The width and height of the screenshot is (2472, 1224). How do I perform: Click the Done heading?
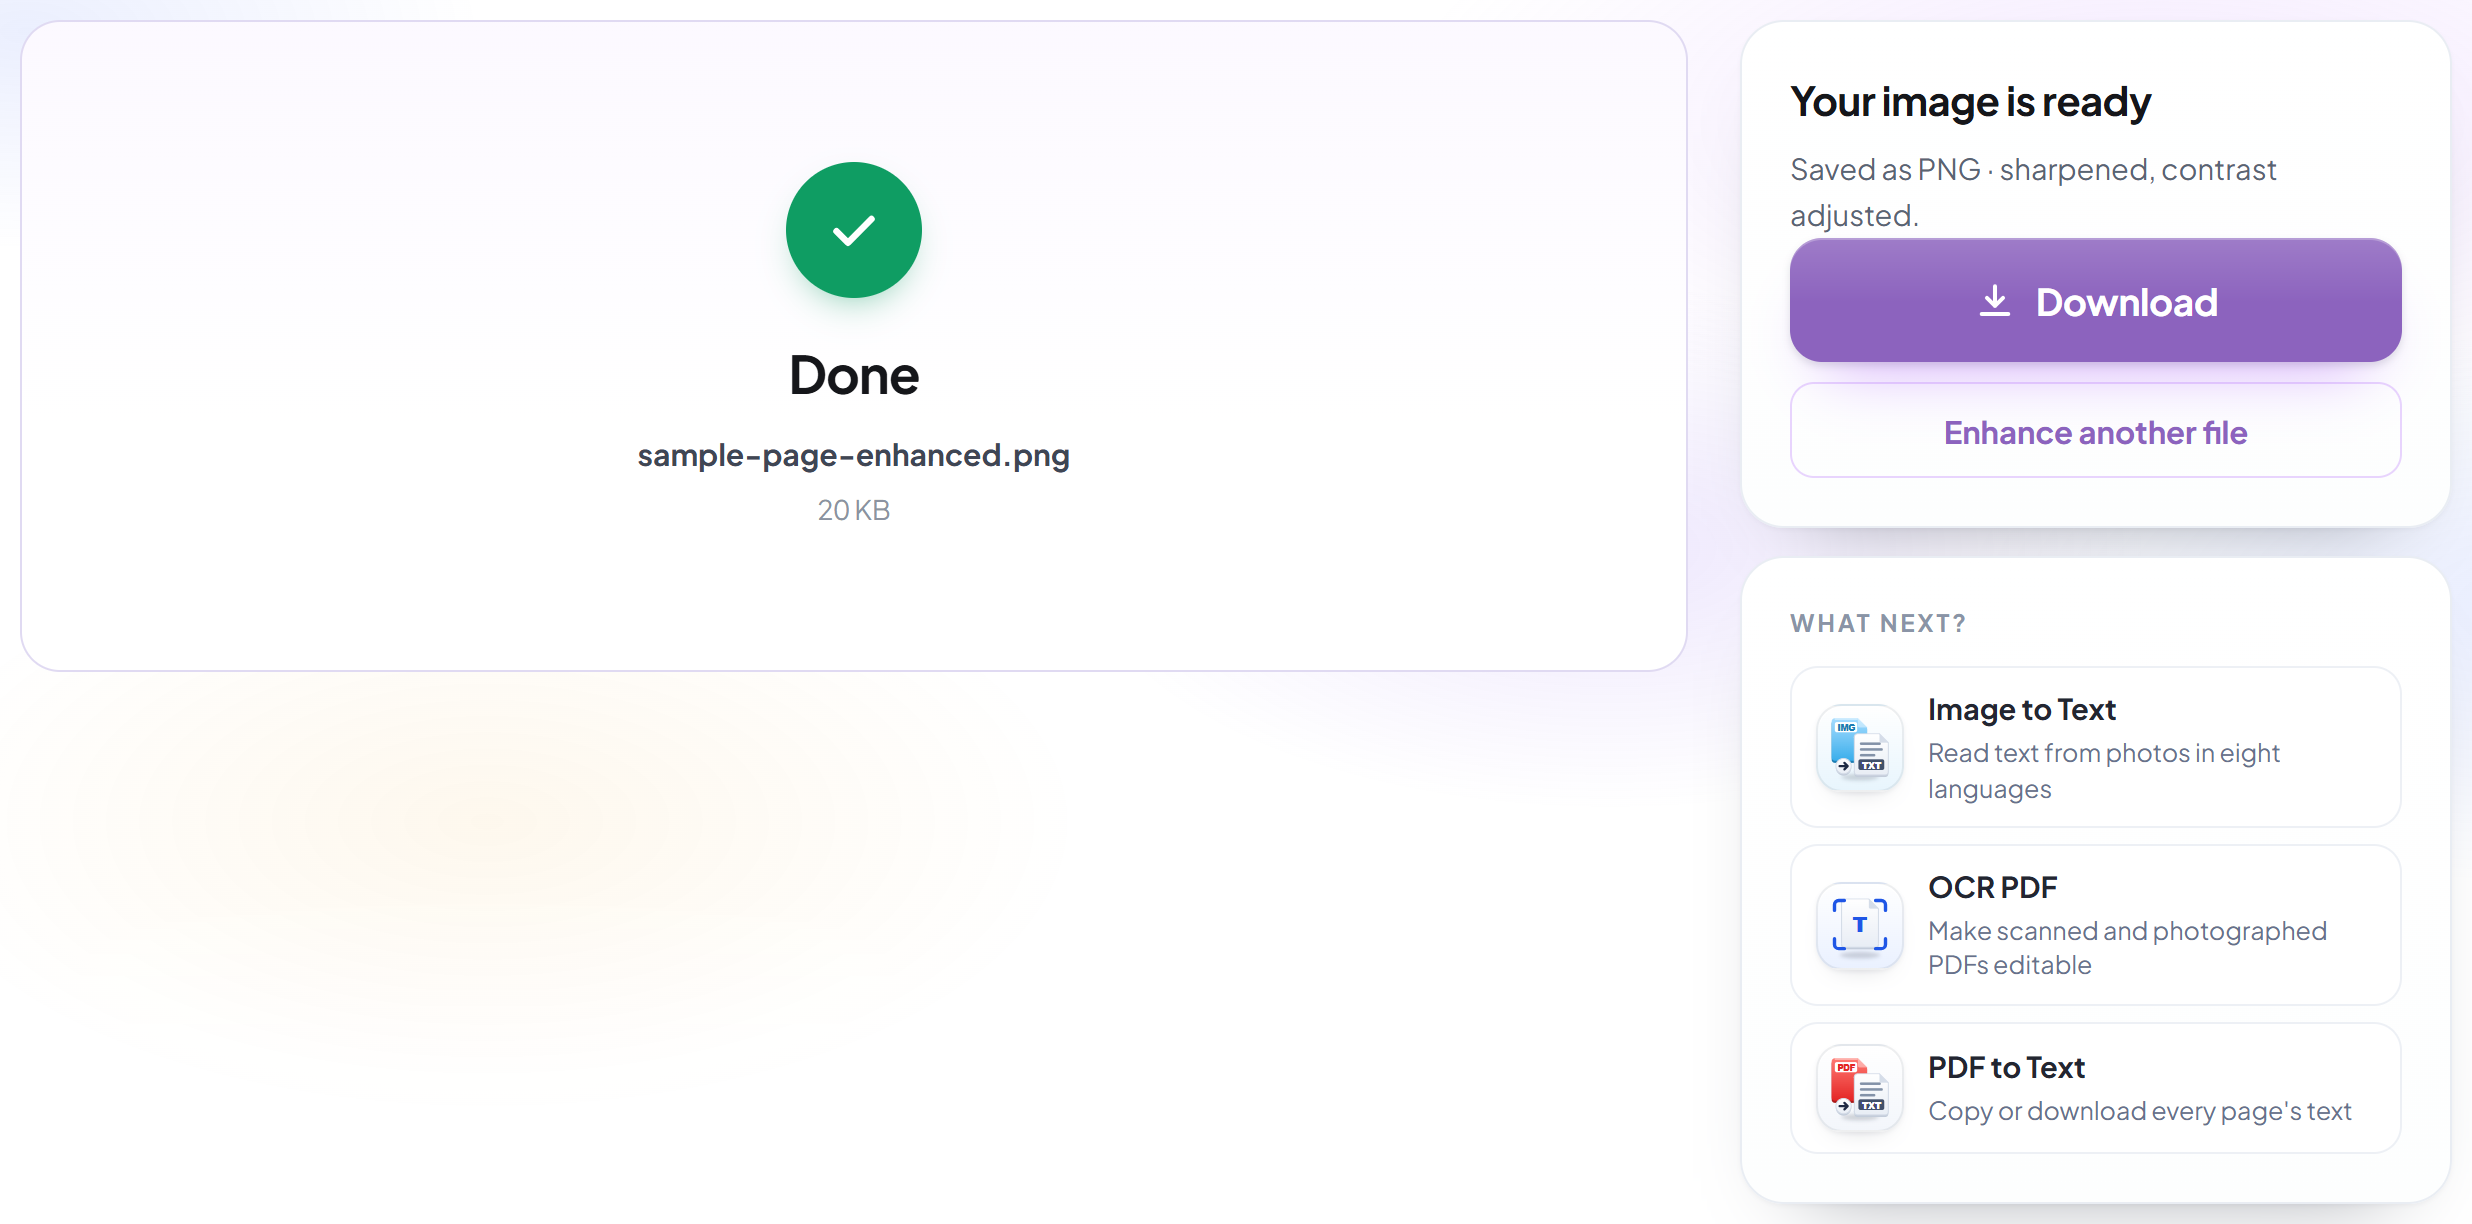point(853,376)
